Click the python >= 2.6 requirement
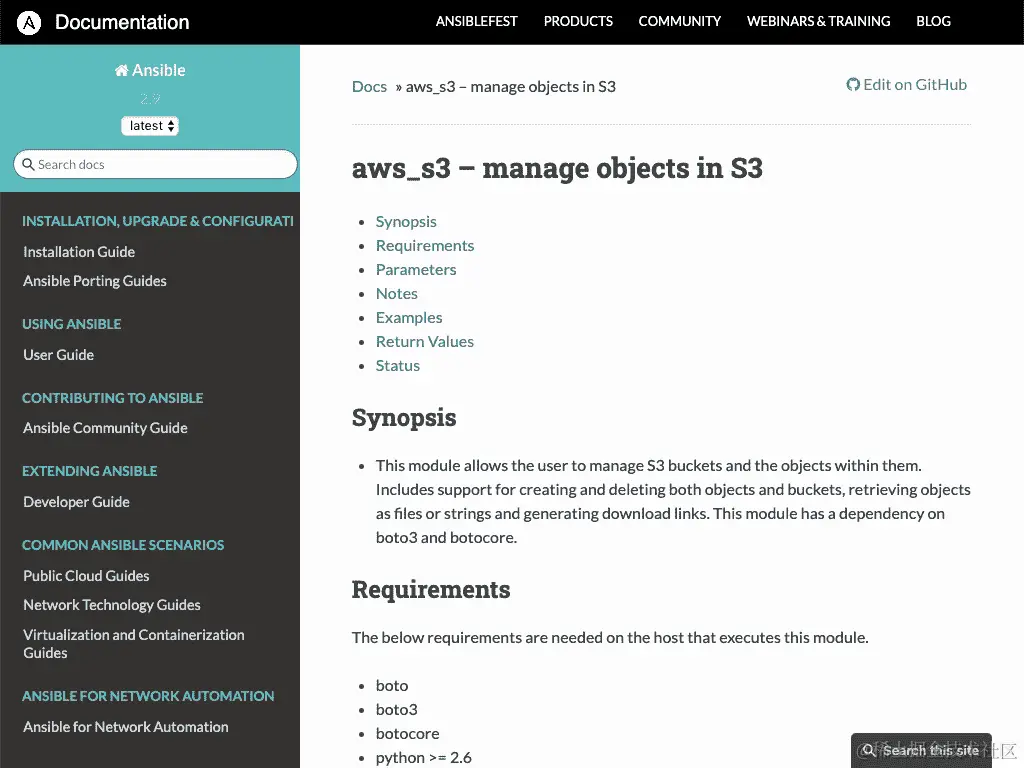Image resolution: width=1024 pixels, height=768 pixels. point(423,758)
